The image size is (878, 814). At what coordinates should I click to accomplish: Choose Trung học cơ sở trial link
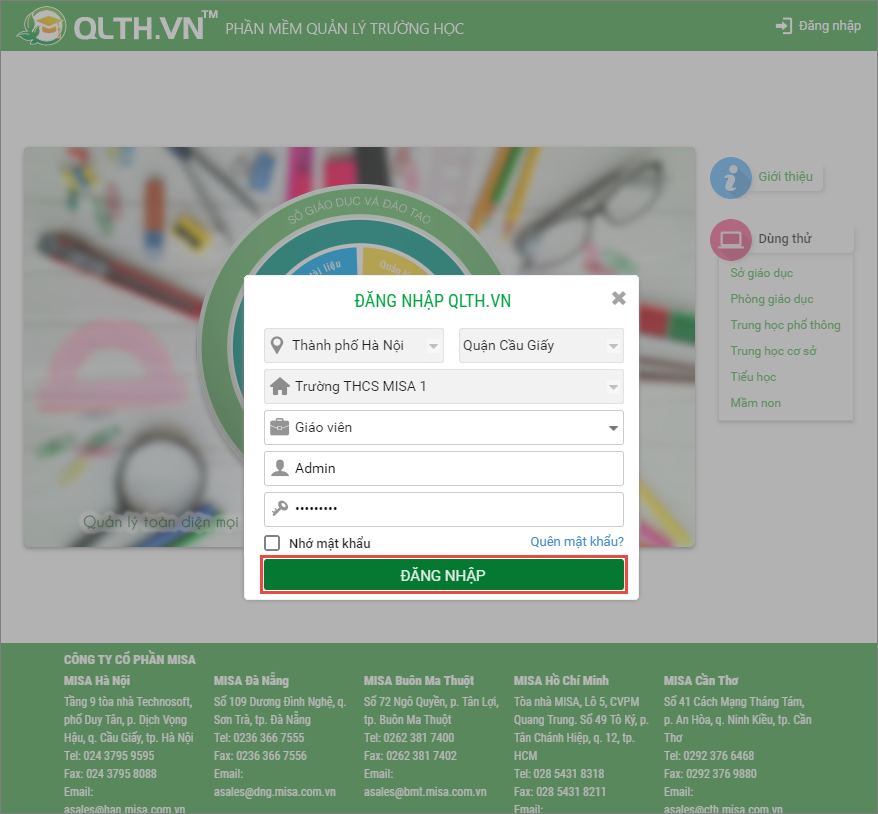click(x=773, y=351)
